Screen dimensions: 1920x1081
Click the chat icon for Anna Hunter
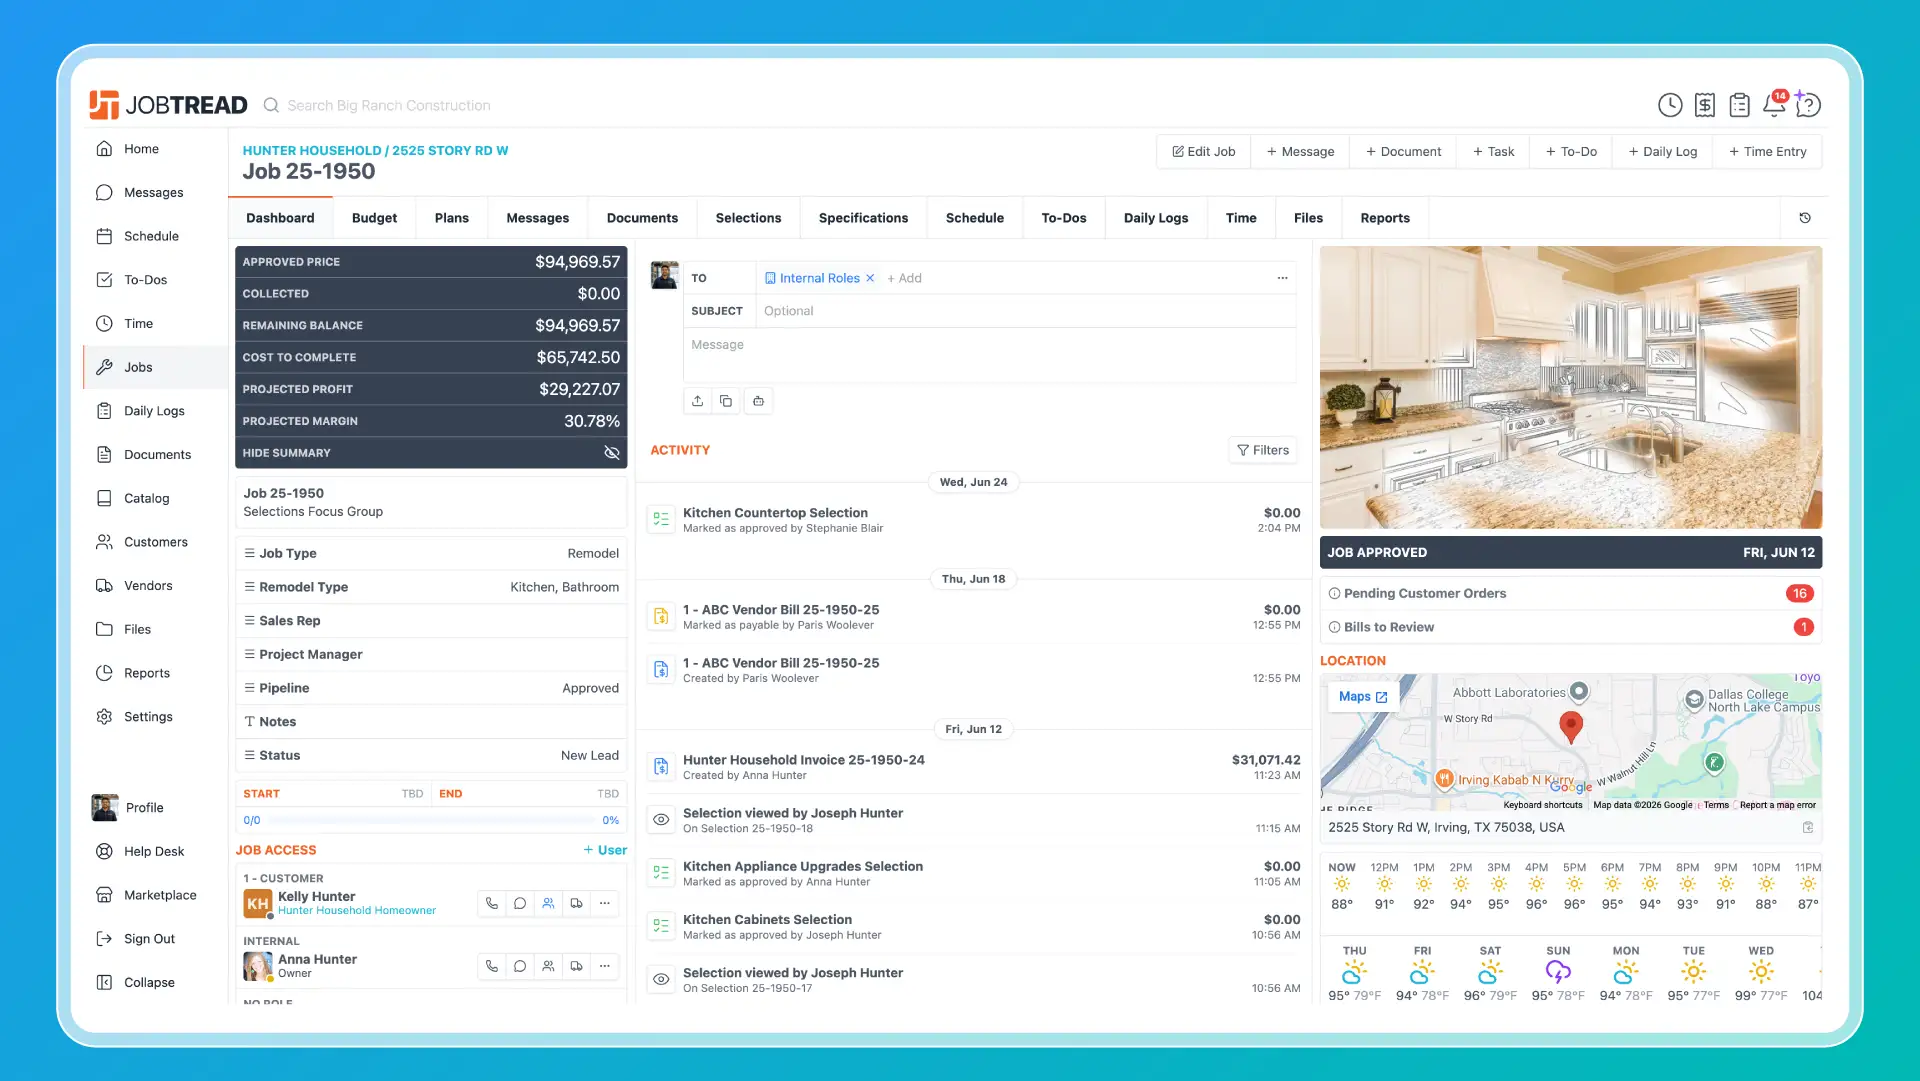tap(520, 966)
